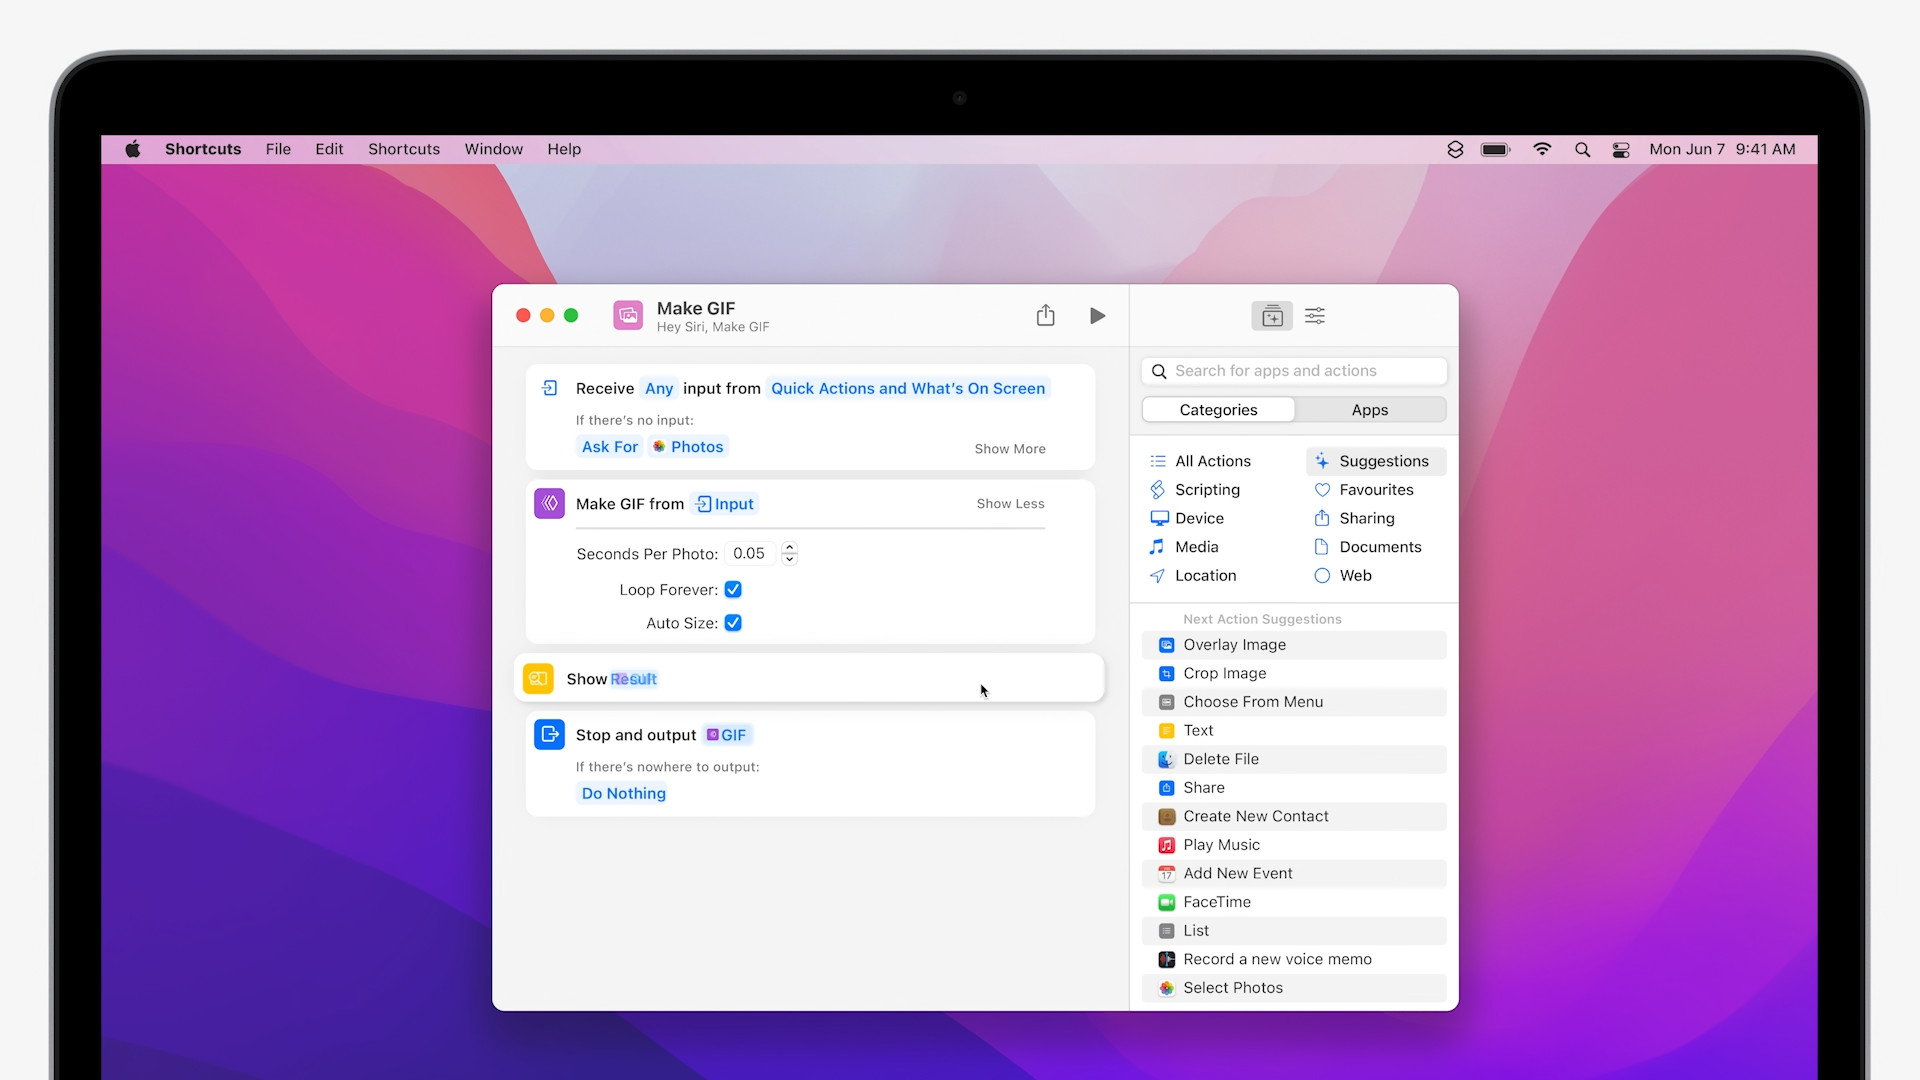Open the Location actions category
The height and width of the screenshot is (1080, 1920).
1204,575
